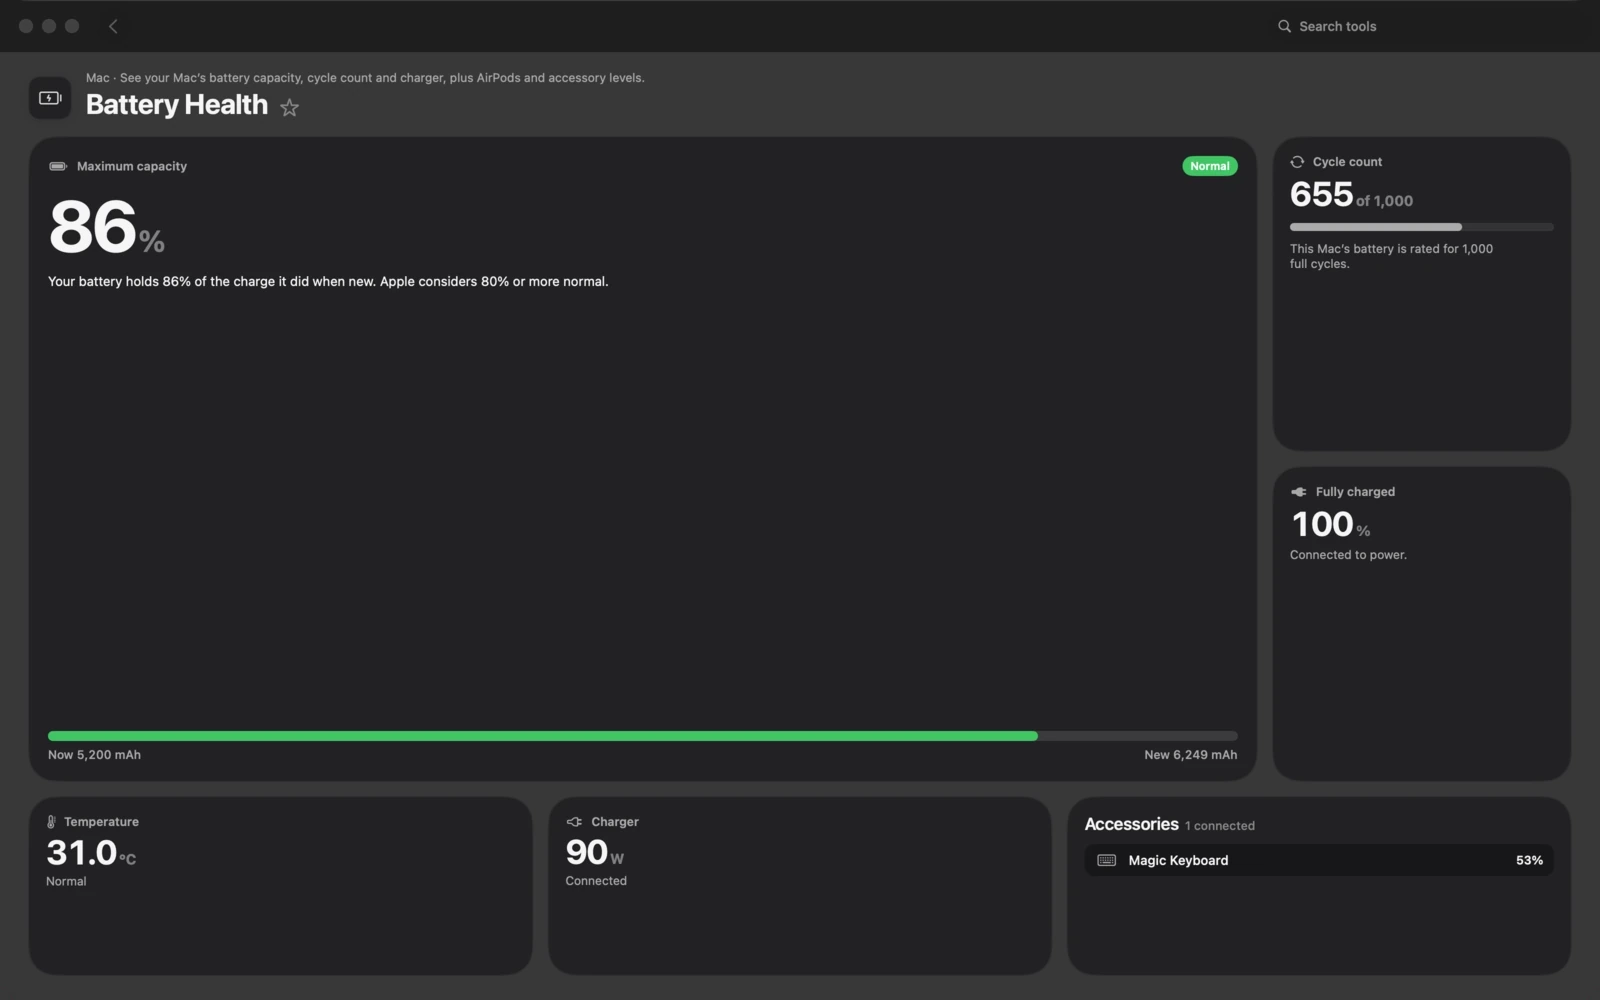Click the Battery Health title
This screenshot has width=1600, height=1000.
point(177,105)
